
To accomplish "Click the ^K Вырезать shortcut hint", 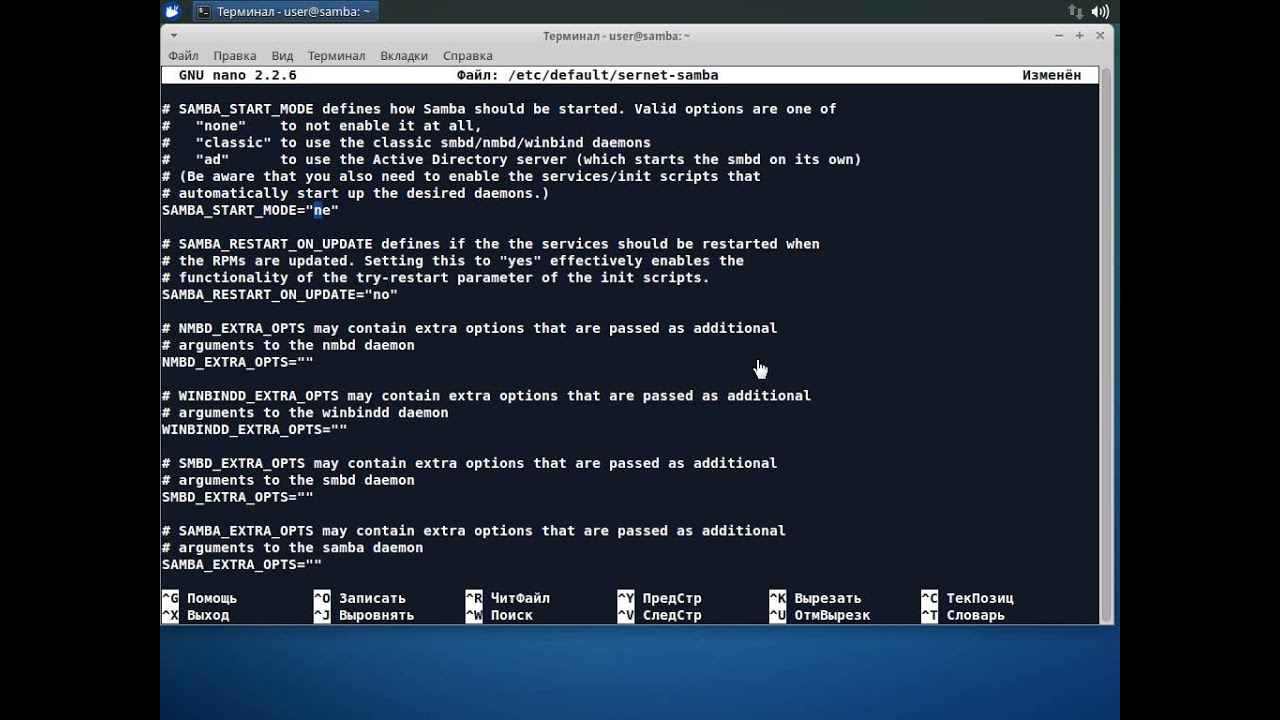I will coord(815,599).
